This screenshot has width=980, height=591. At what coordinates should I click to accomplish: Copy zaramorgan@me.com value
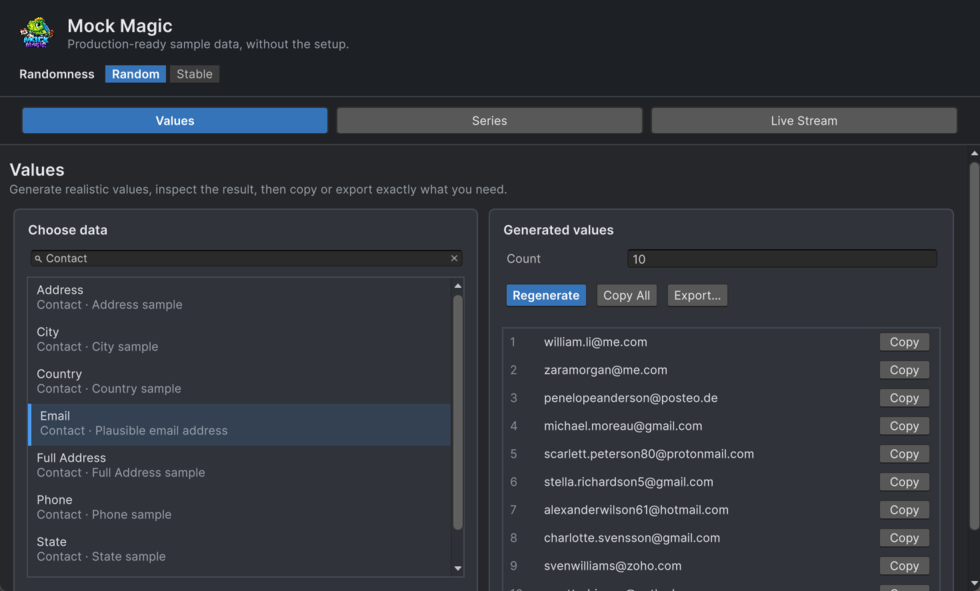[x=904, y=370]
